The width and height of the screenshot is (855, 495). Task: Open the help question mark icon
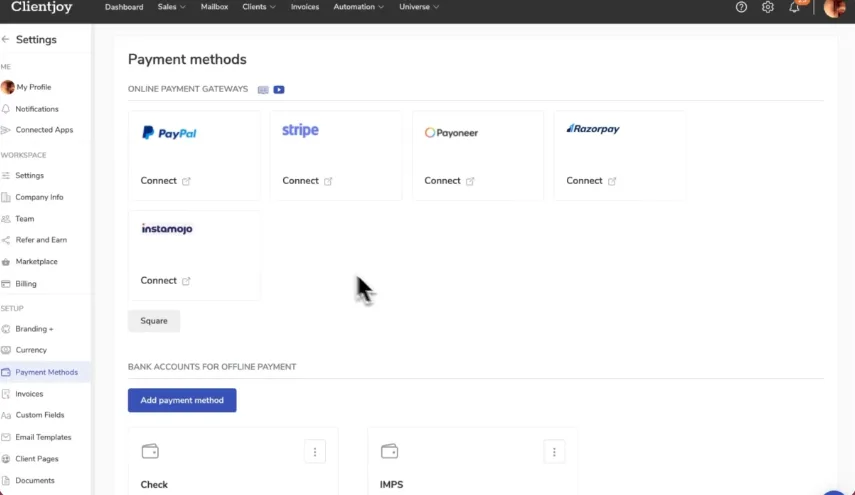tap(741, 7)
